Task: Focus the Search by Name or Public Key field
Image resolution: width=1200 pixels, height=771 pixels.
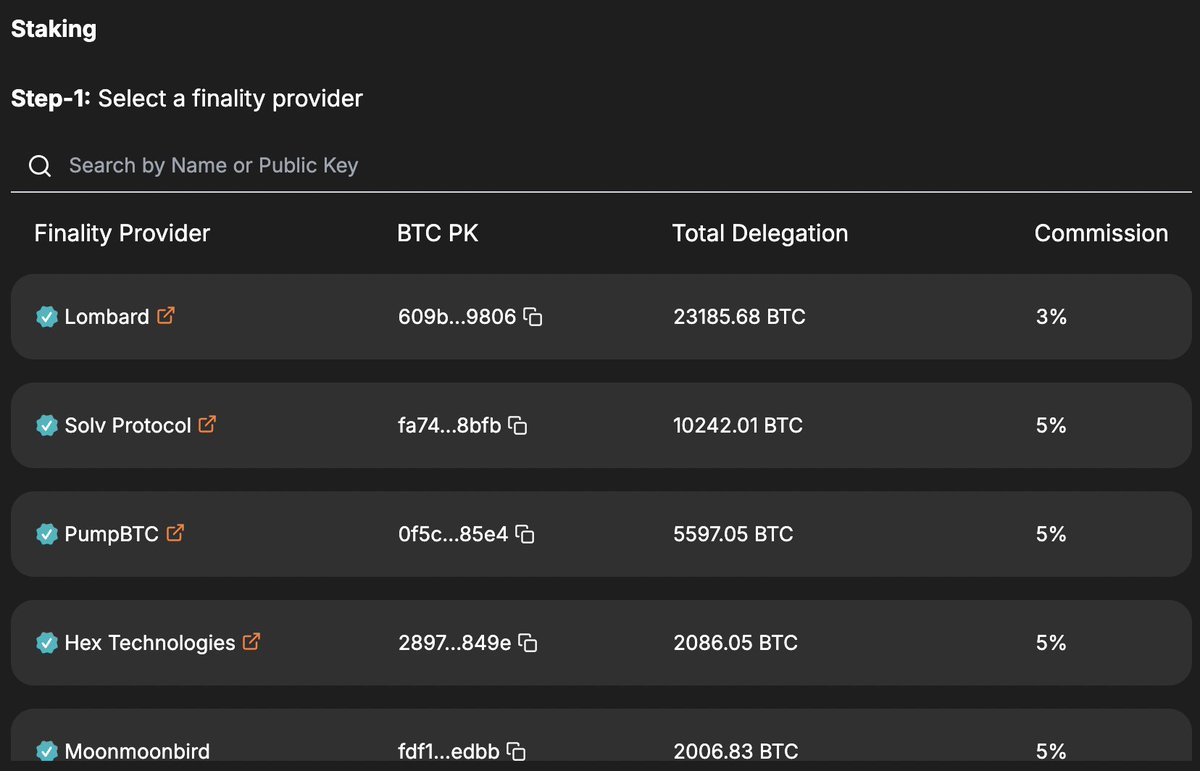Action: coord(601,166)
